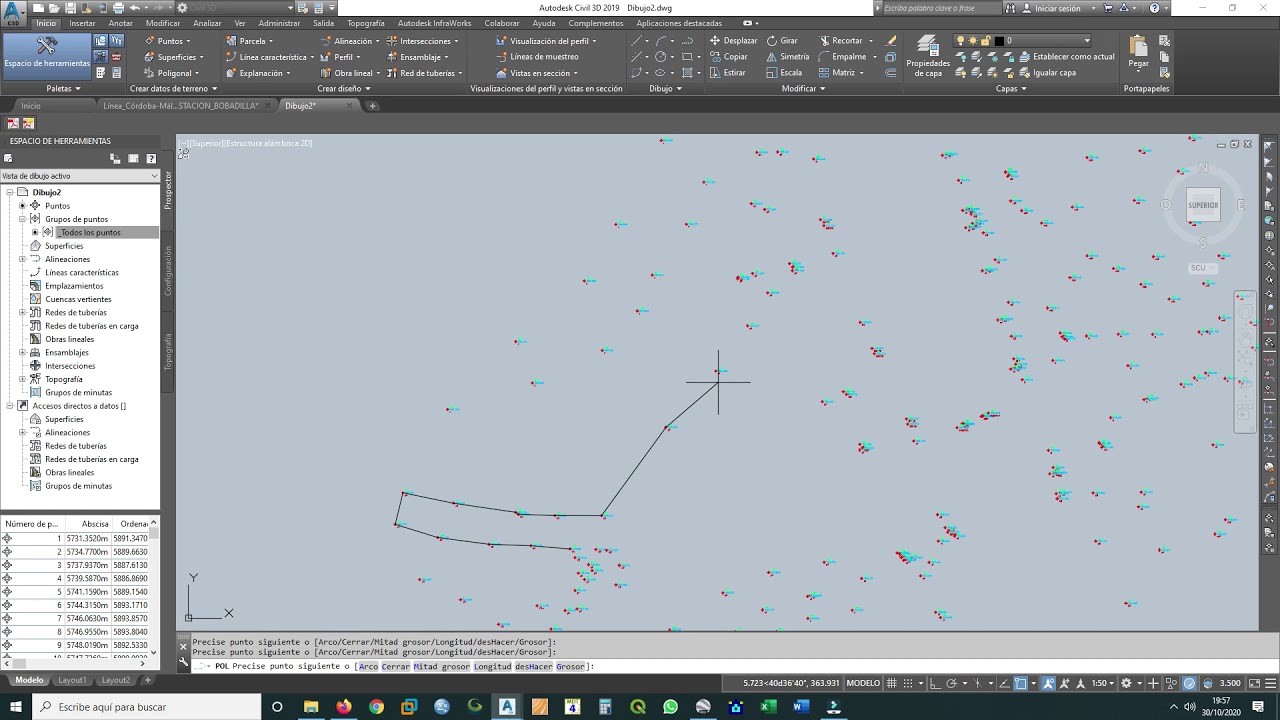Expand the Modificar panel dropdown
1280x720 pixels.
(x=803, y=89)
